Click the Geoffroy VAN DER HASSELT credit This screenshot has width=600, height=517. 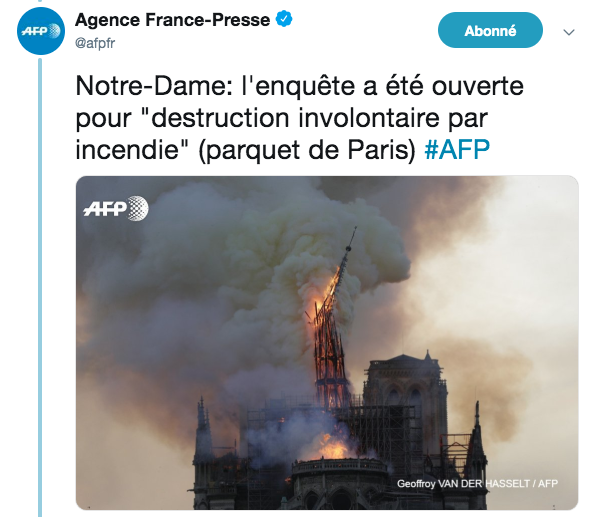click(477, 484)
